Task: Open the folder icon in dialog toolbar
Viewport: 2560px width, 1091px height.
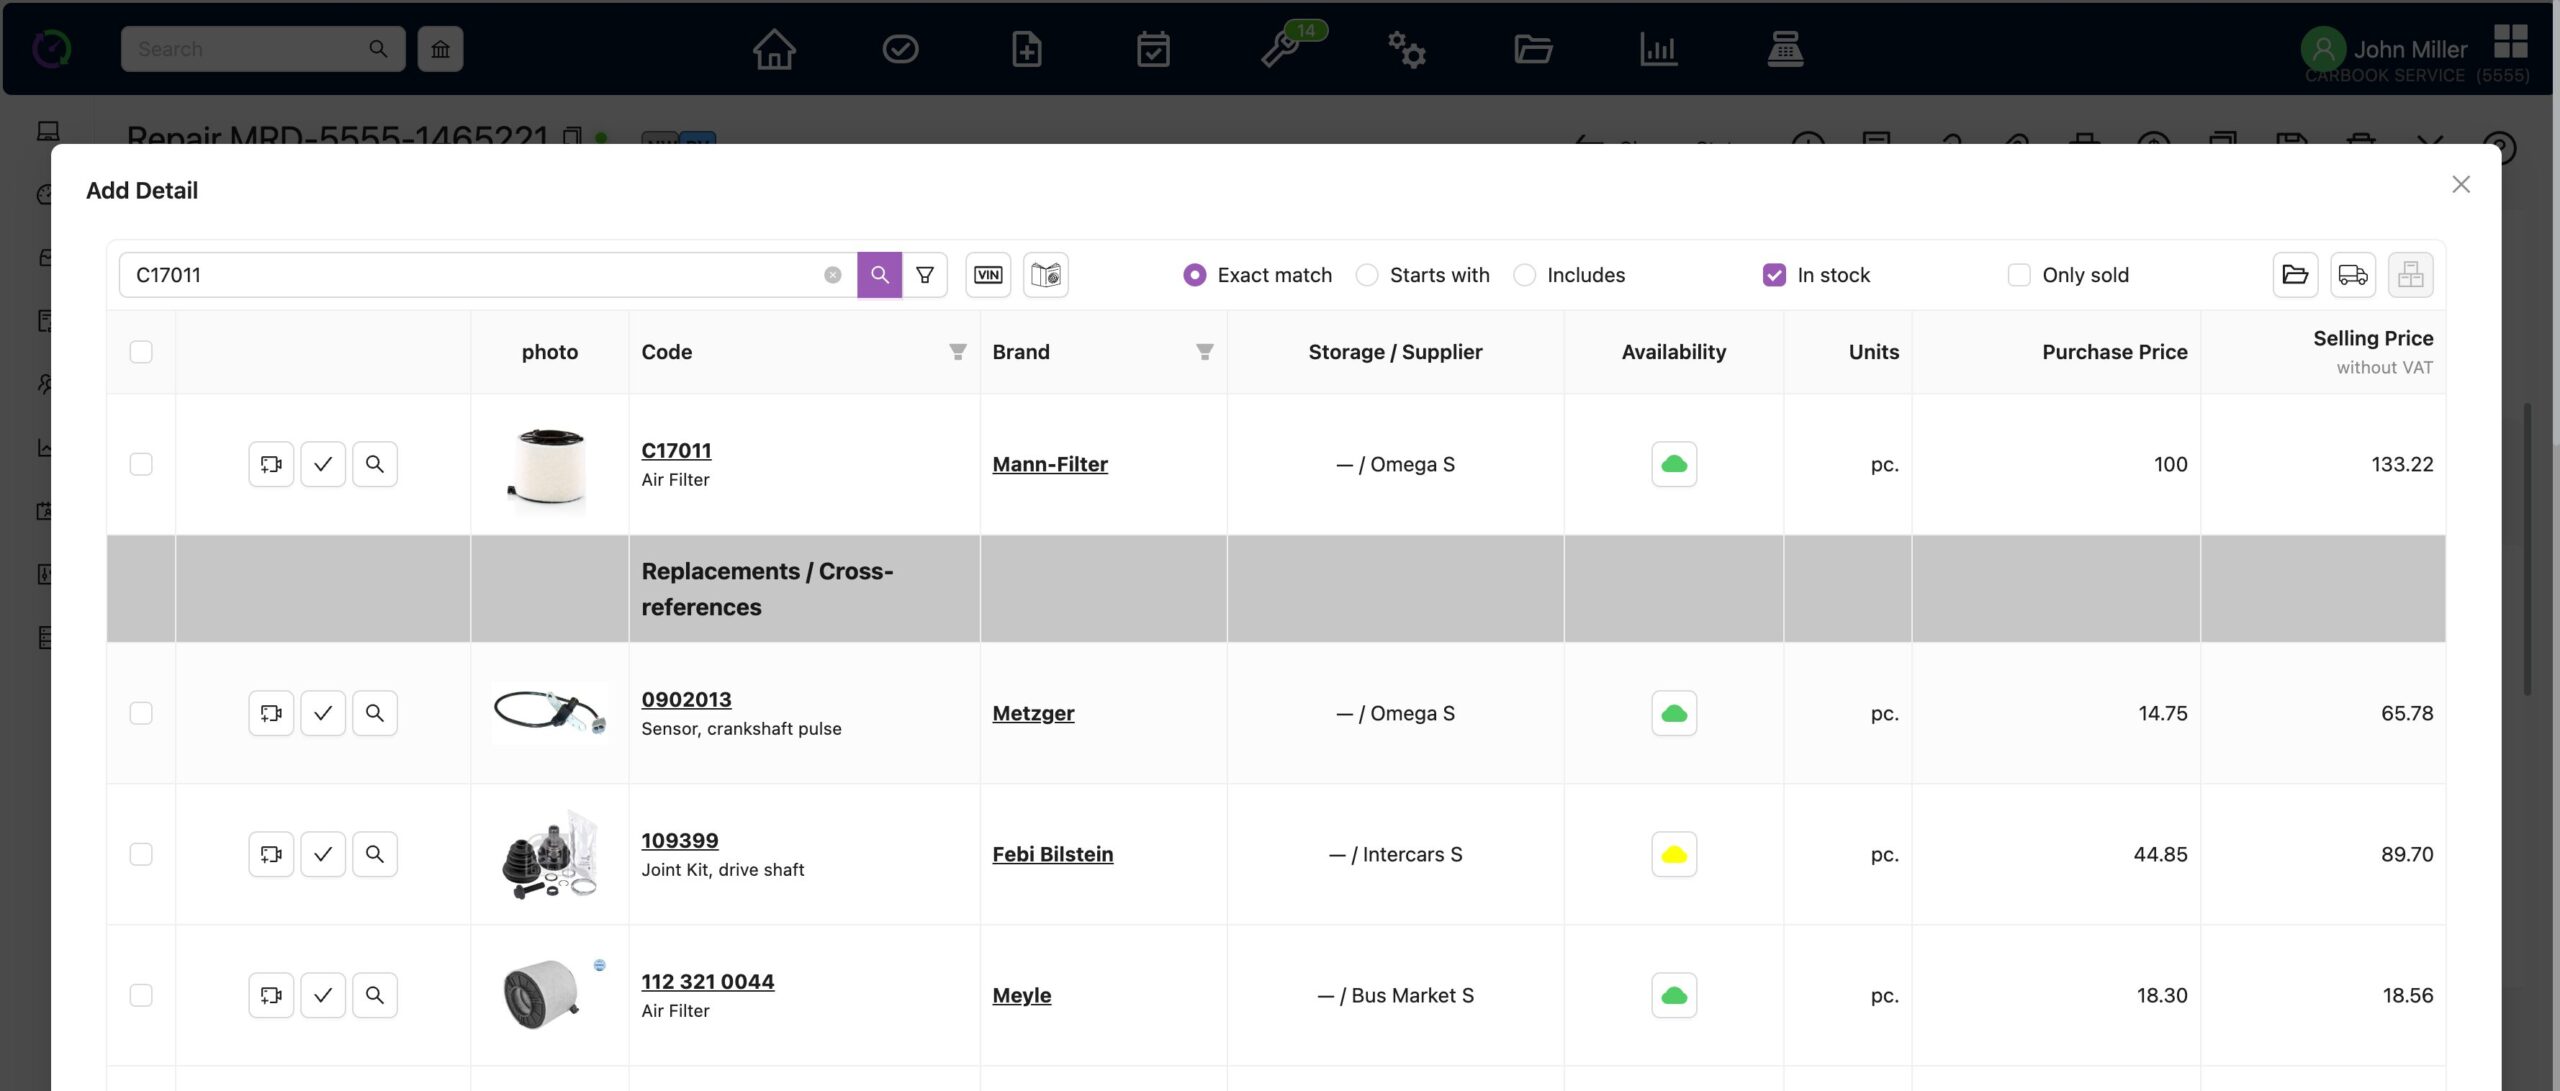Action: [x=2295, y=274]
